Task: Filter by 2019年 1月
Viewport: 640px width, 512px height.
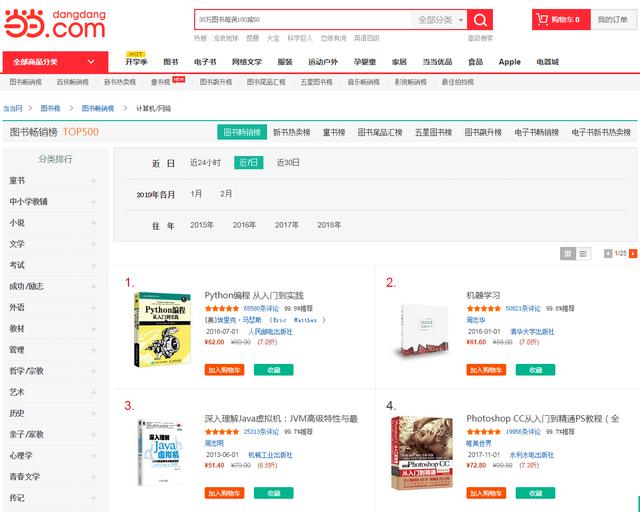Action: pyautogui.click(x=196, y=194)
